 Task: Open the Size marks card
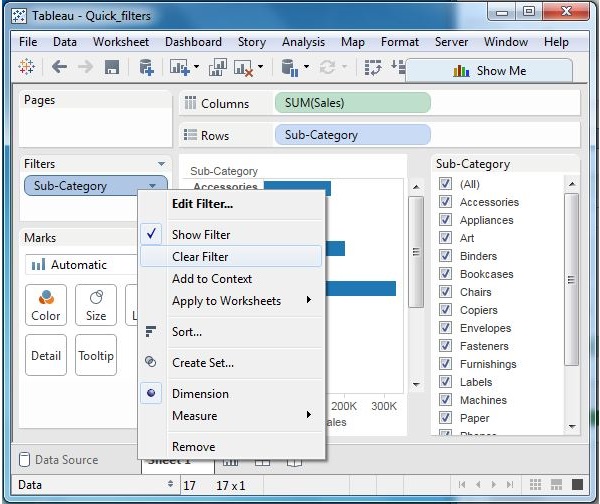point(96,304)
